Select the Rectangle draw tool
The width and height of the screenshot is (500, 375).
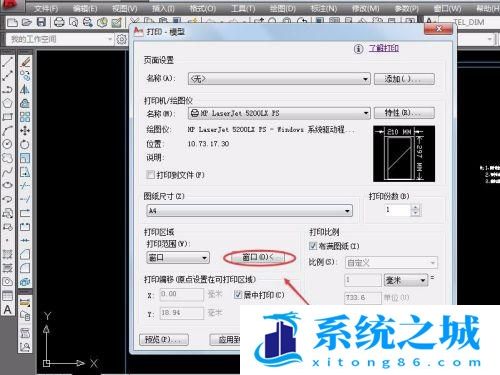coord(8,117)
